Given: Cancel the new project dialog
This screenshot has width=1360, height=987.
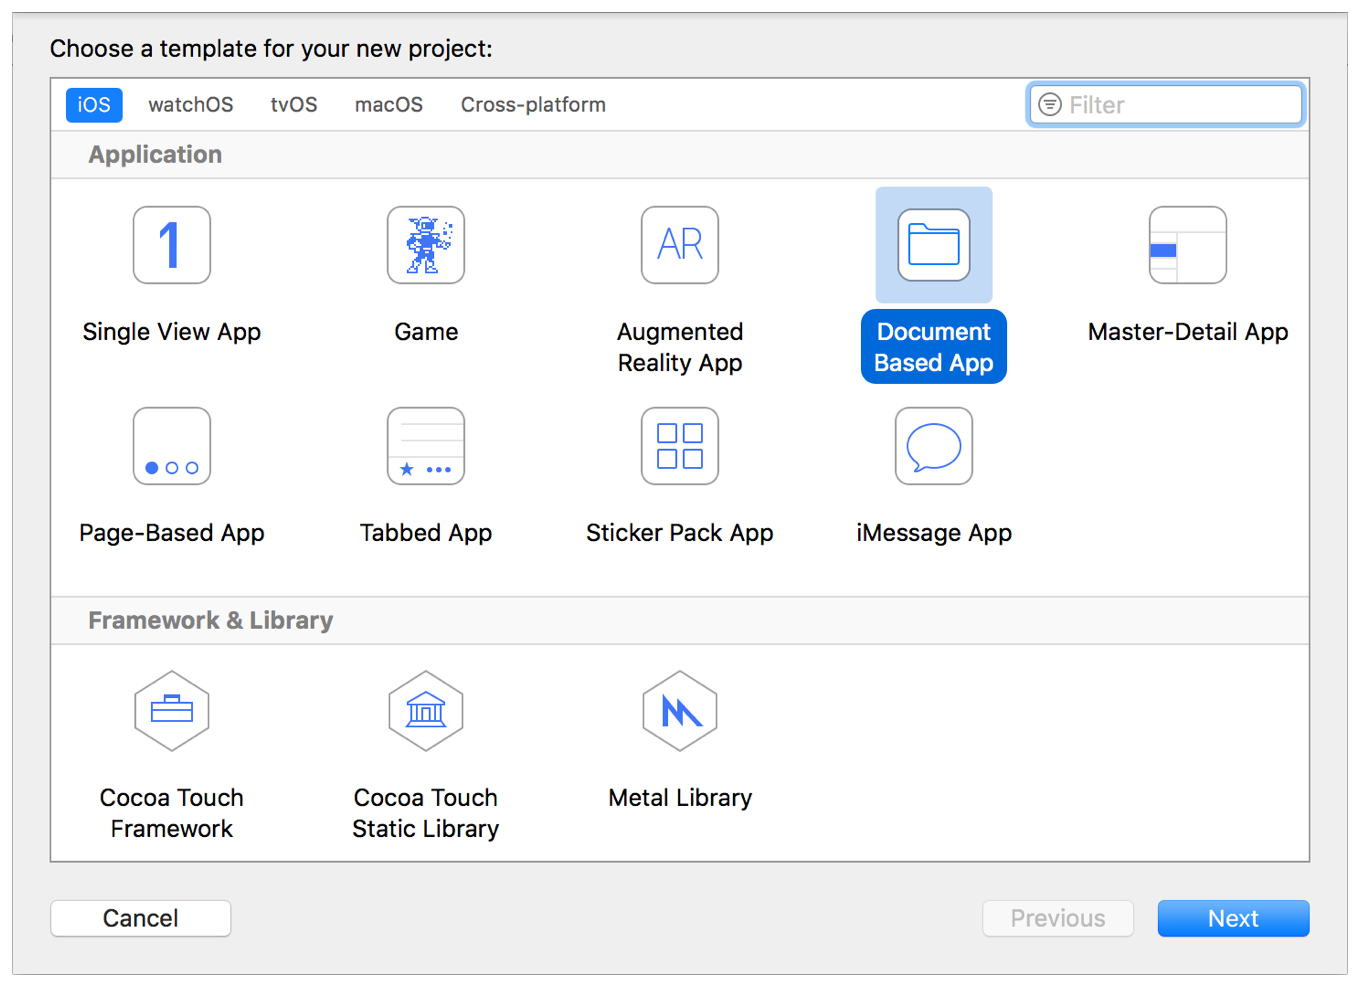Looking at the screenshot, I should [140, 918].
